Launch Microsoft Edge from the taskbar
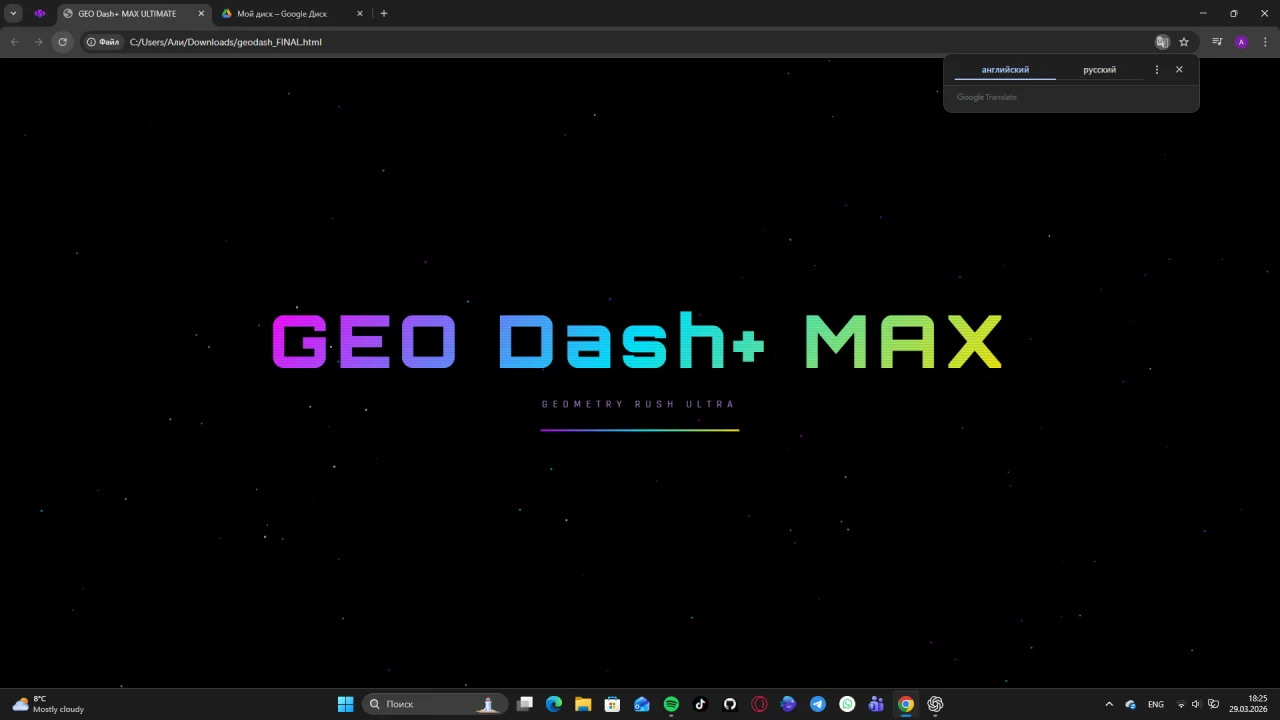Viewport: 1280px width, 720px height. coord(554,704)
